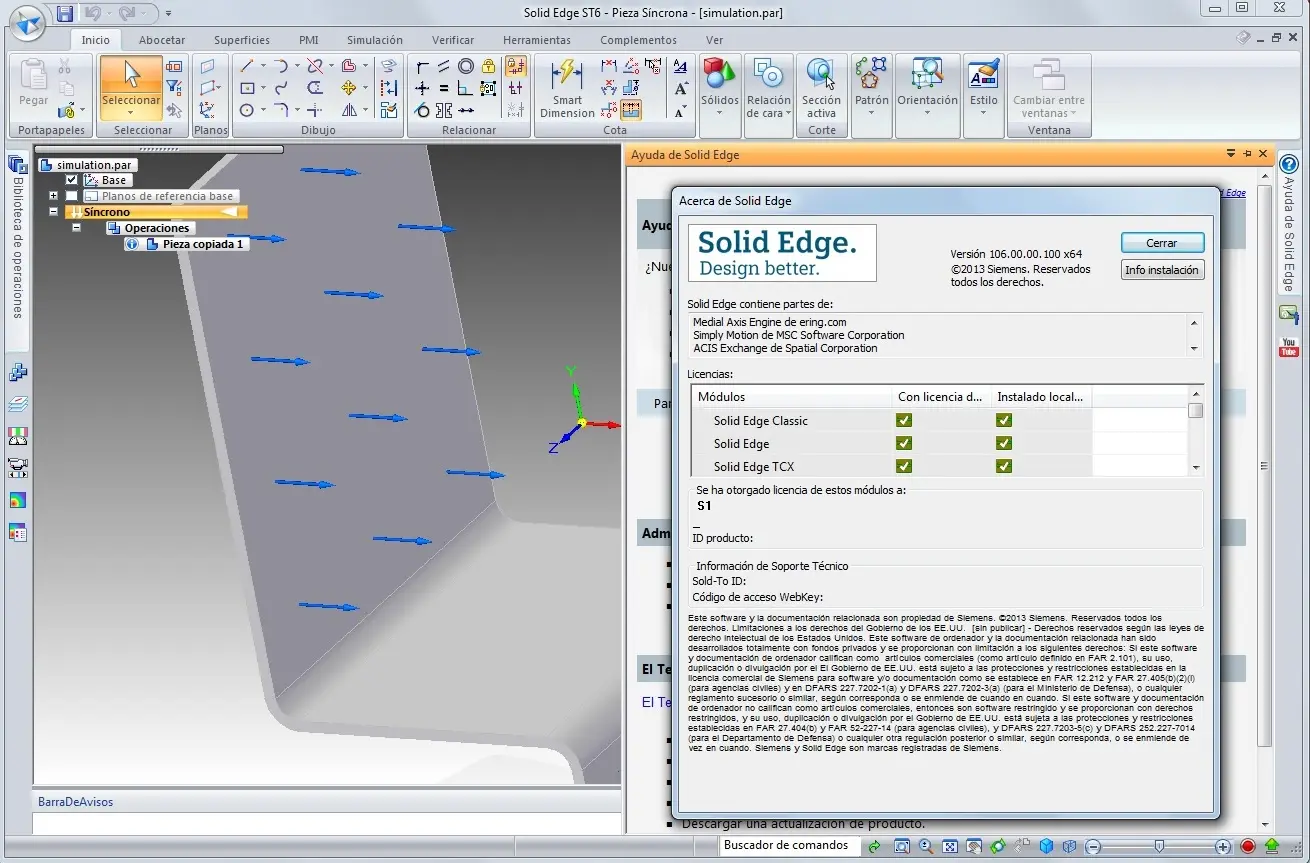This screenshot has height=863, width=1310.
Task: Select the circle drawing tool
Action: click(247, 110)
